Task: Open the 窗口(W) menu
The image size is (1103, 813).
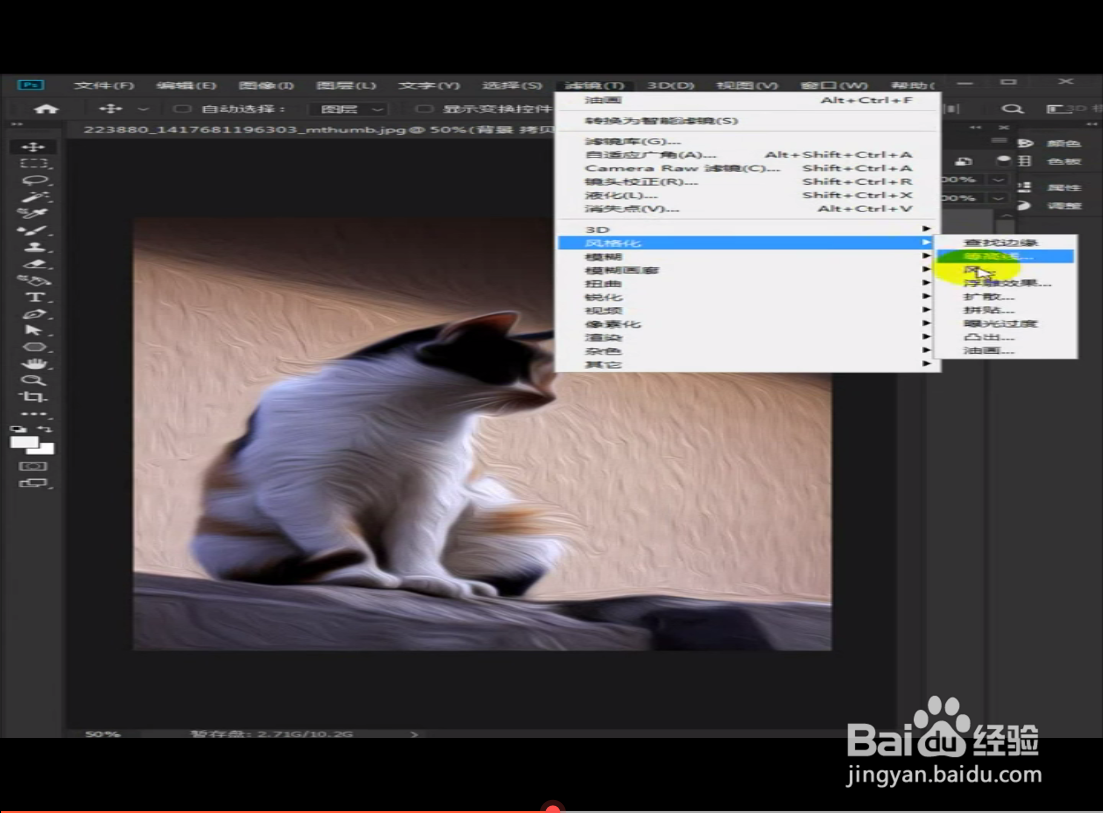Action: (834, 85)
